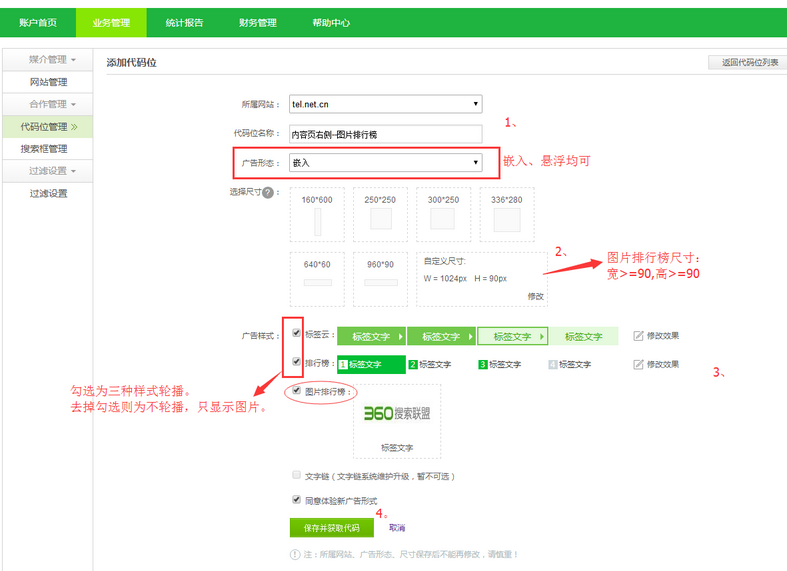Collapse the 过滤设置 section header
Image resolution: width=787 pixels, height=571 pixels.
coord(48,171)
